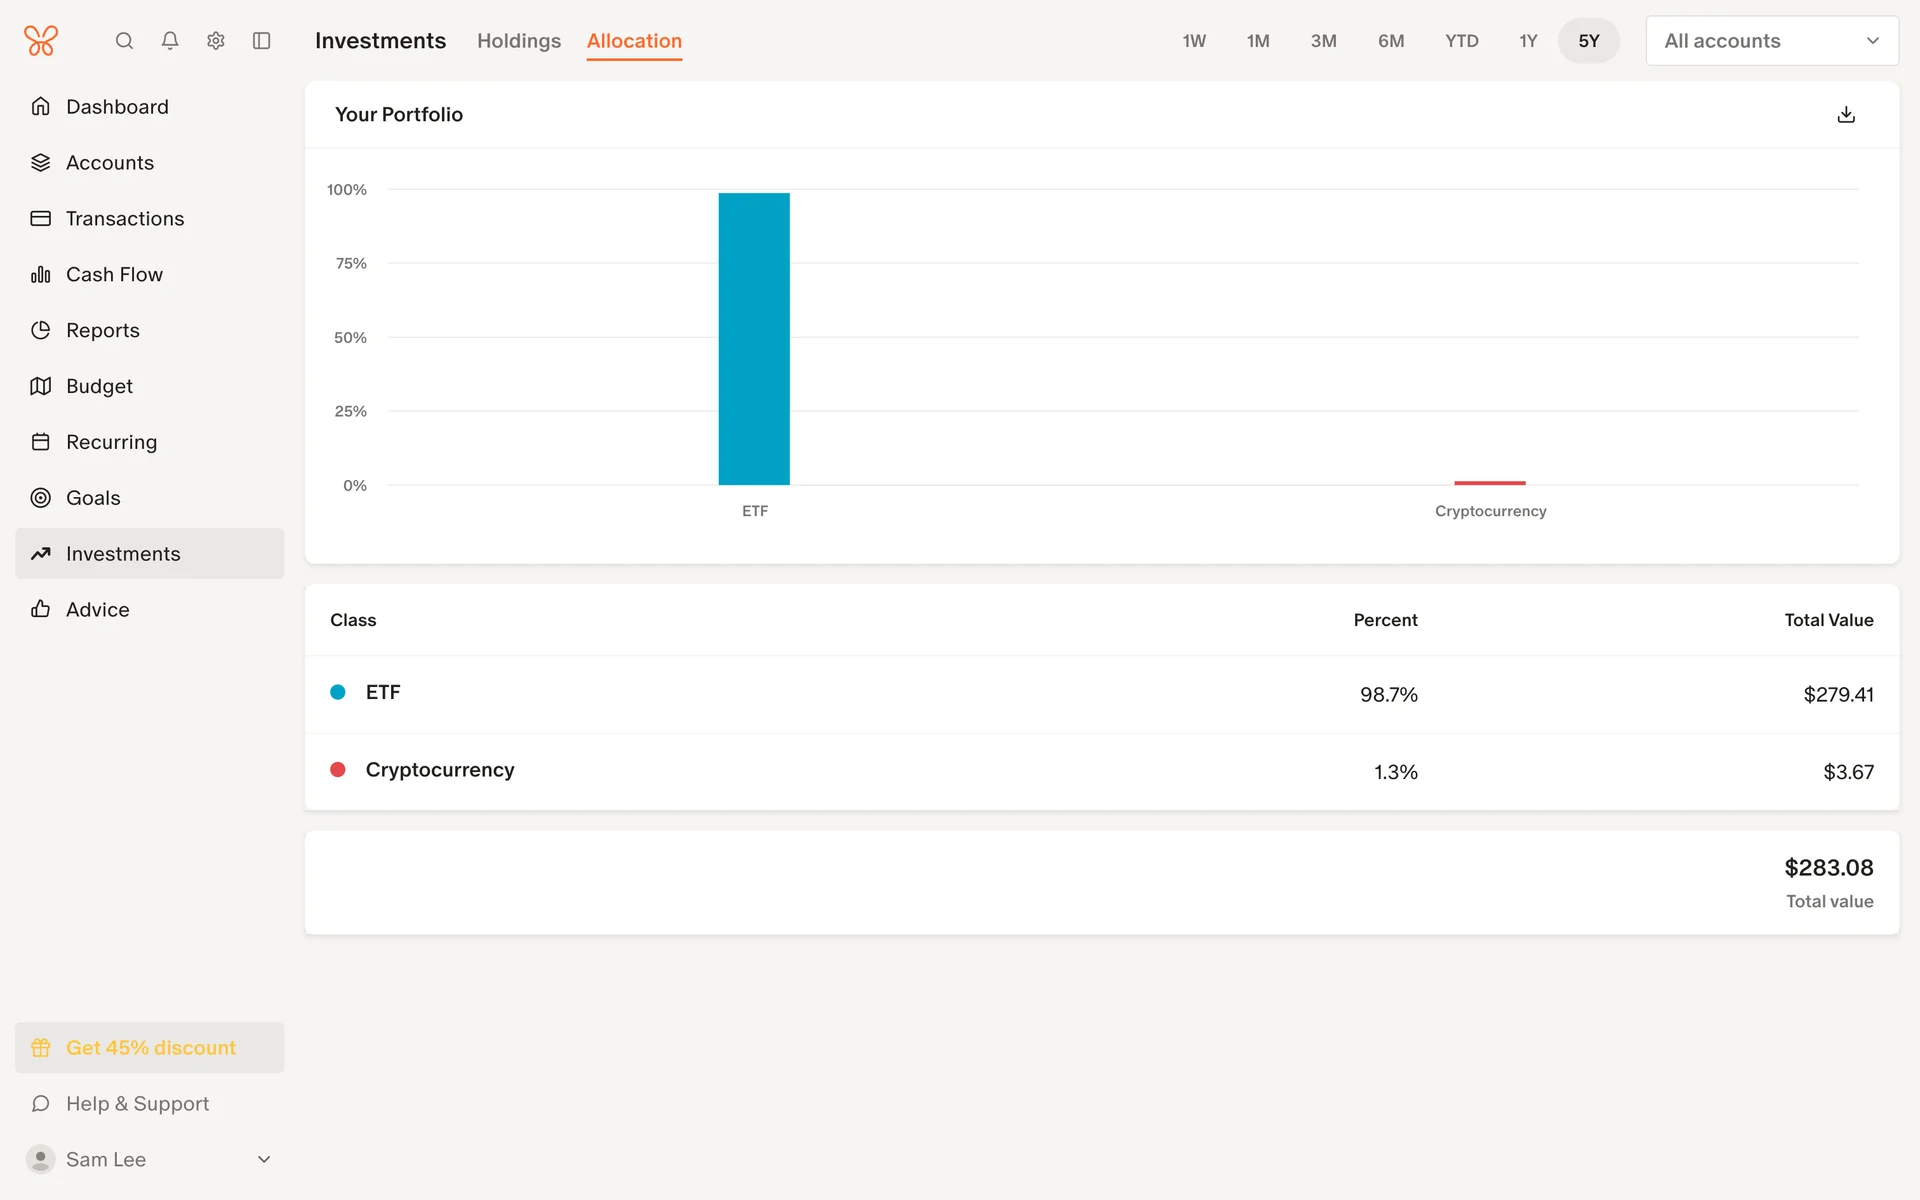Click the ETF bar in chart
This screenshot has height=1200, width=1920.
(x=754, y=339)
